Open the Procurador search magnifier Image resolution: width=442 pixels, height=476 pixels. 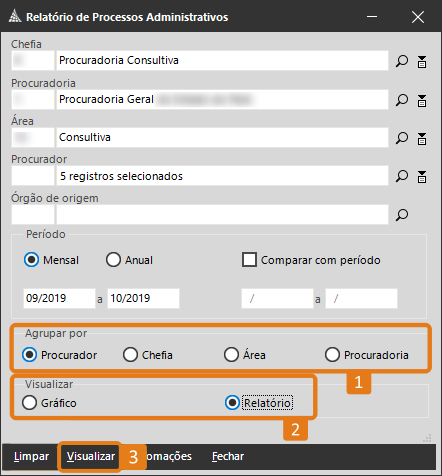(402, 176)
